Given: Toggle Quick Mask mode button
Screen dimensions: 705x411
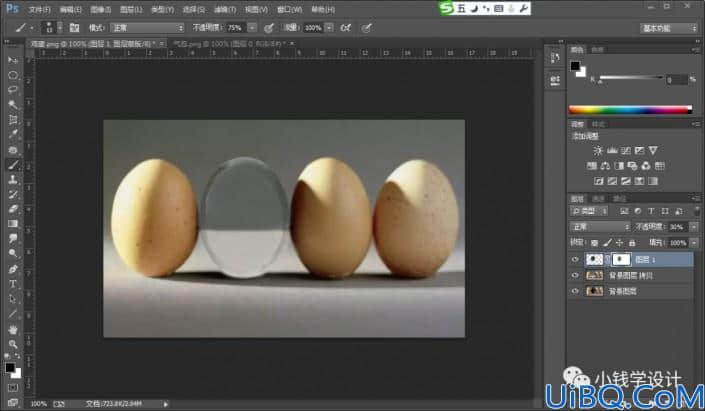Looking at the screenshot, I should click(x=13, y=388).
